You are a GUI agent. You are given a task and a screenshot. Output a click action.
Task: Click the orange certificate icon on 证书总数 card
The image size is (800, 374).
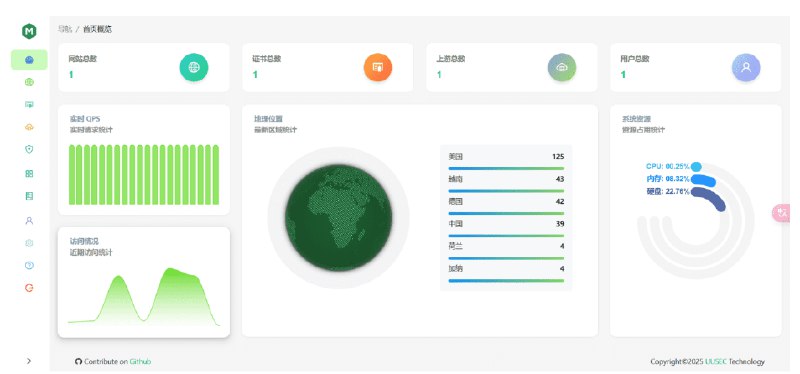tap(378, 67)
